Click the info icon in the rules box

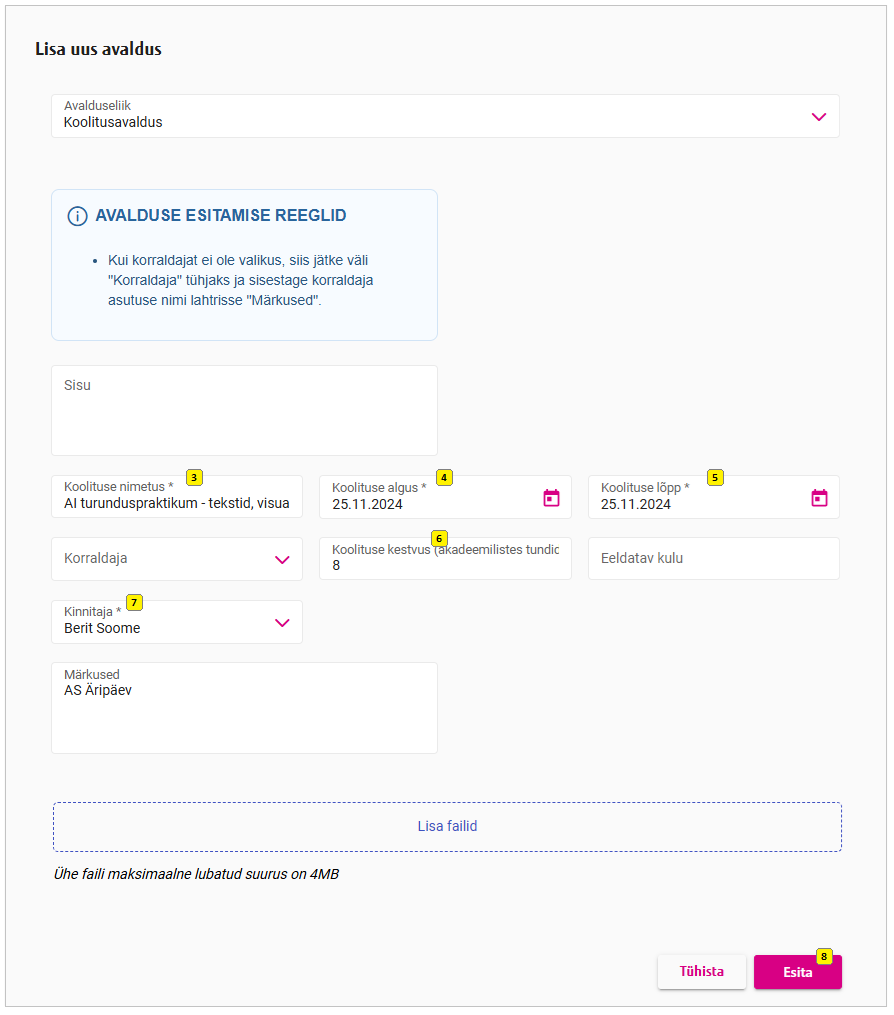coord(77,216)
